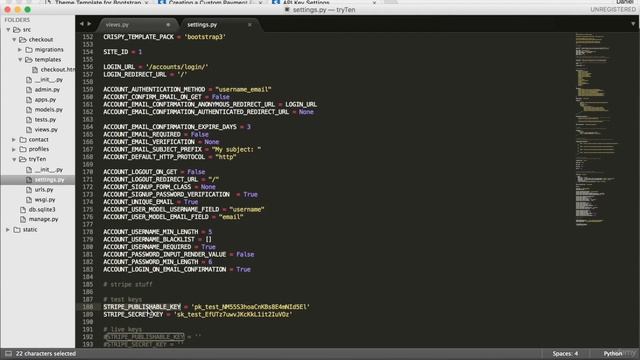Open apps.py in the sidebar

45,100
